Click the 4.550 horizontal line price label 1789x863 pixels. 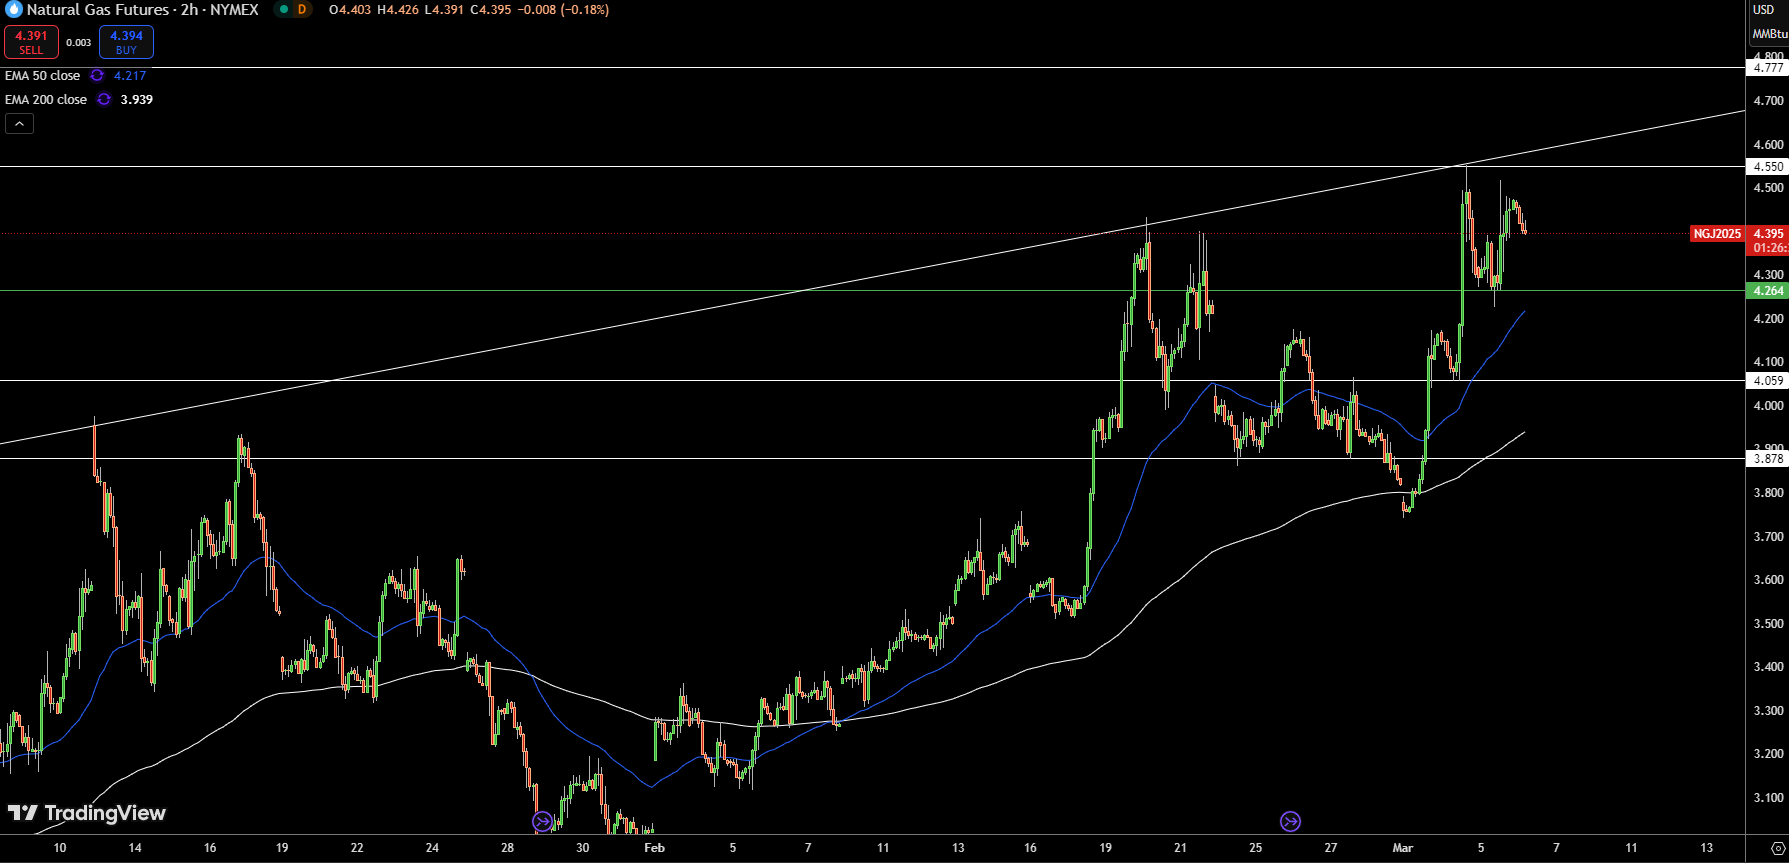1768,167
